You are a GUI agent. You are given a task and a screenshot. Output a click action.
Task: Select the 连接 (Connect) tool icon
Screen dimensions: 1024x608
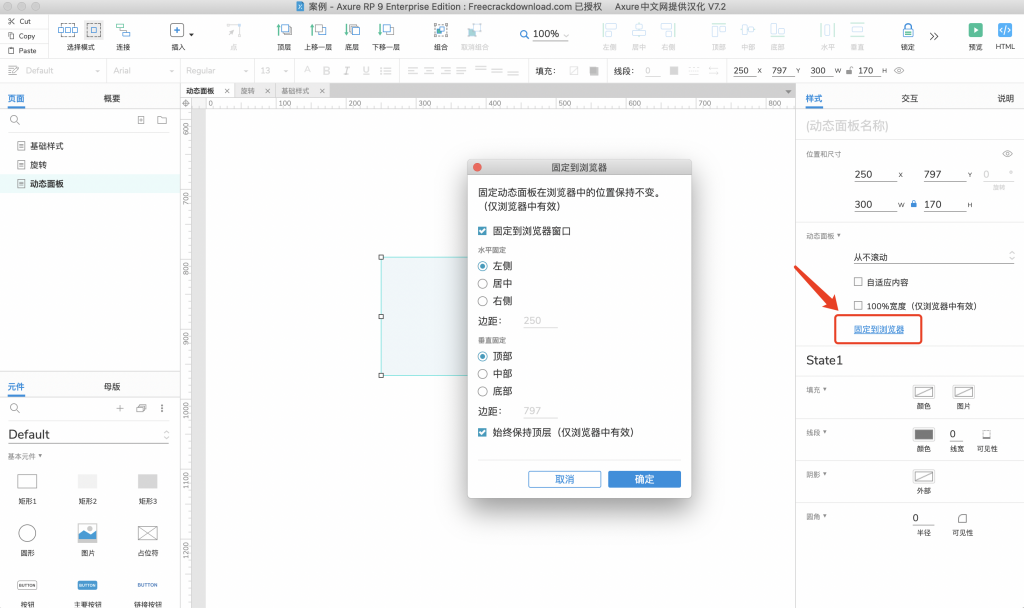[123, 31]
